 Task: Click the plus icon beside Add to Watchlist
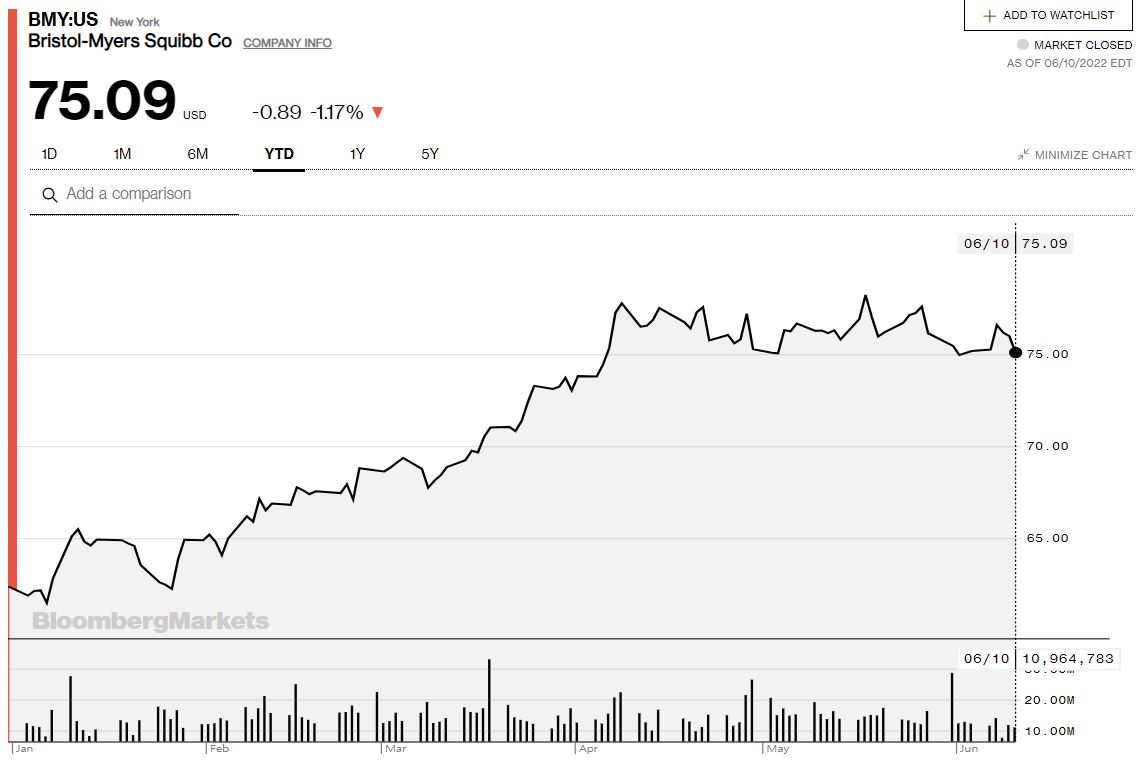[x=990, y=16]
